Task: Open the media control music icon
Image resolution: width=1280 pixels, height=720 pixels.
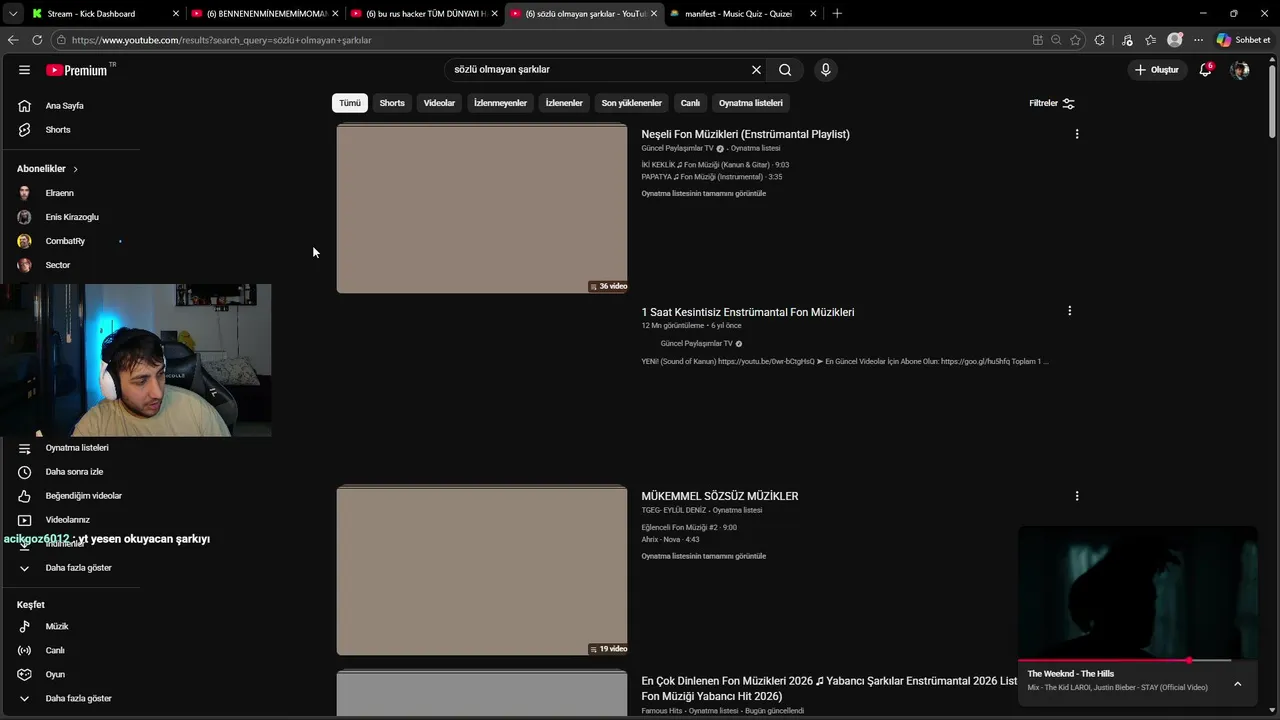Action: [1127, 40]
